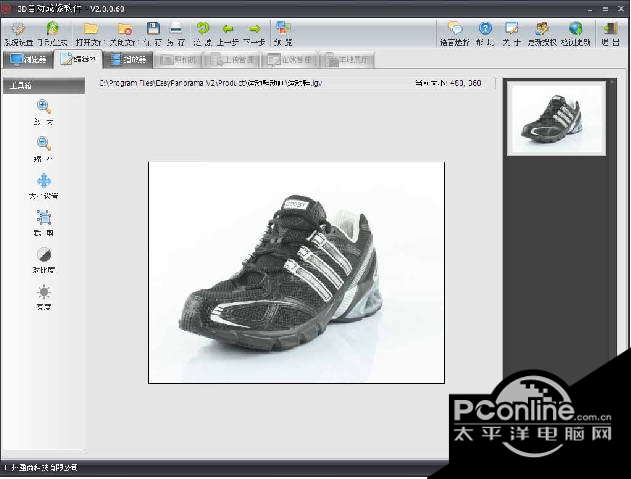The image size is (631, 479).
Task: Click the zoom out magnifier tool
Action: click(x=44, y=144)
